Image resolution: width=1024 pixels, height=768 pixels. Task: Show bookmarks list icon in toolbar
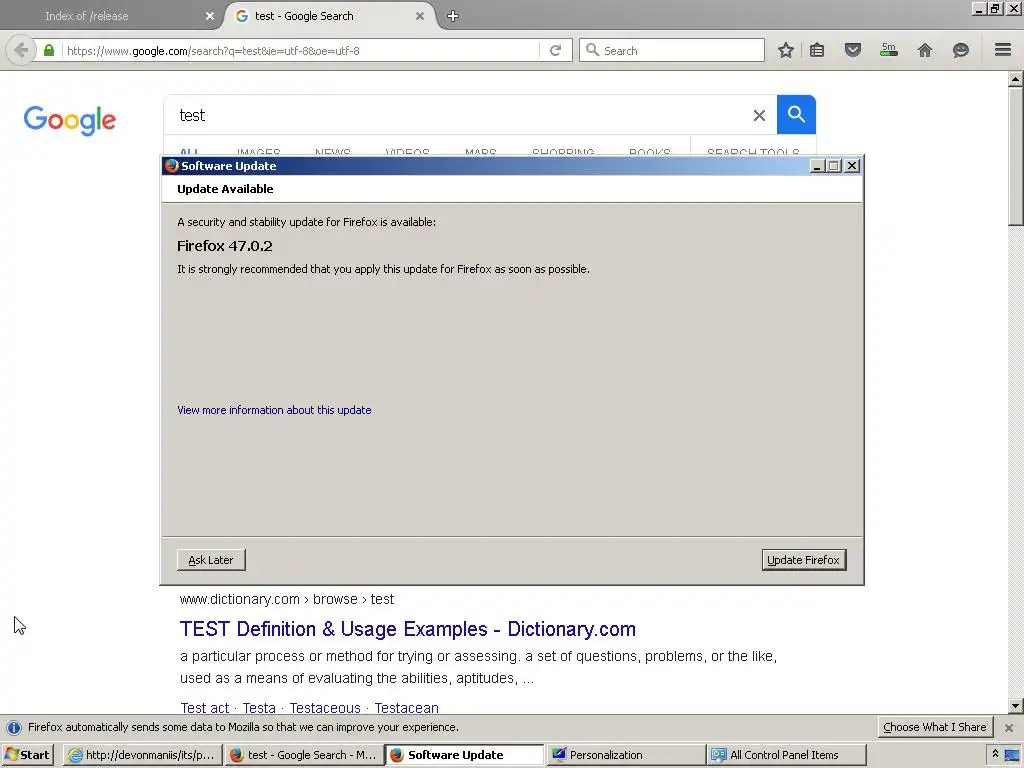[817, 50]
